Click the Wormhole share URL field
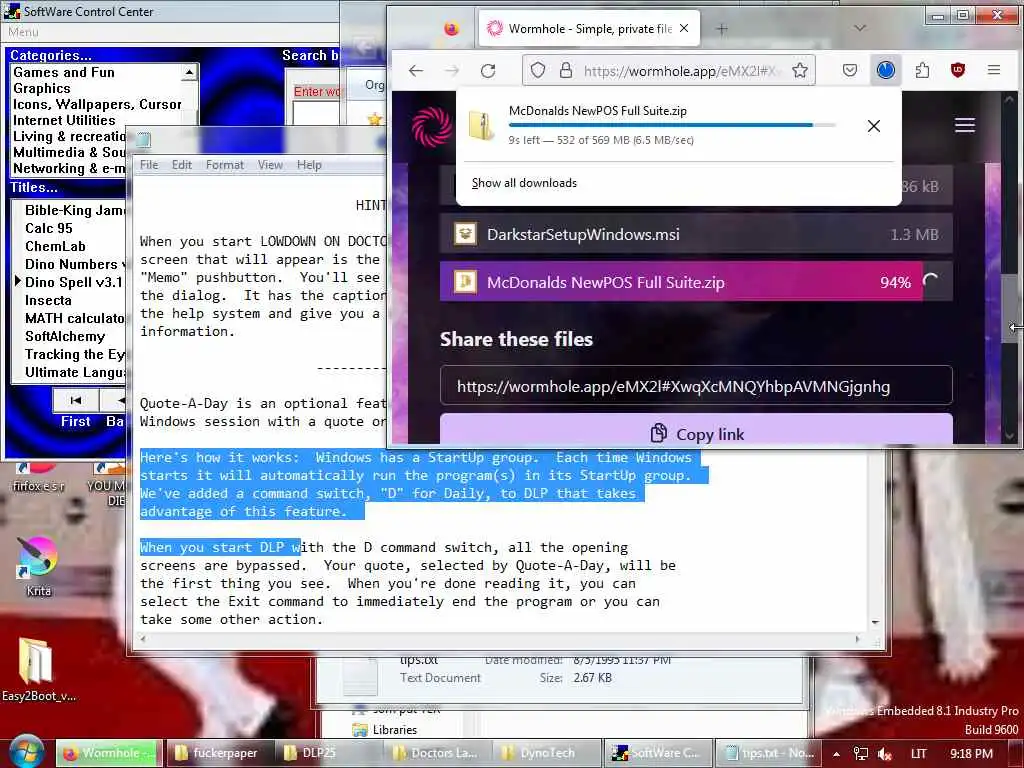This screenshot has height=768, width=1024. tap(696, 386)
